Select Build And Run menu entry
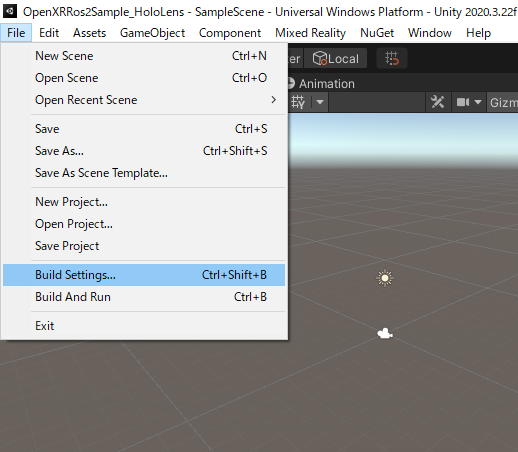The height and width of the screenshot is (452, 518). [x=144, y=297]
